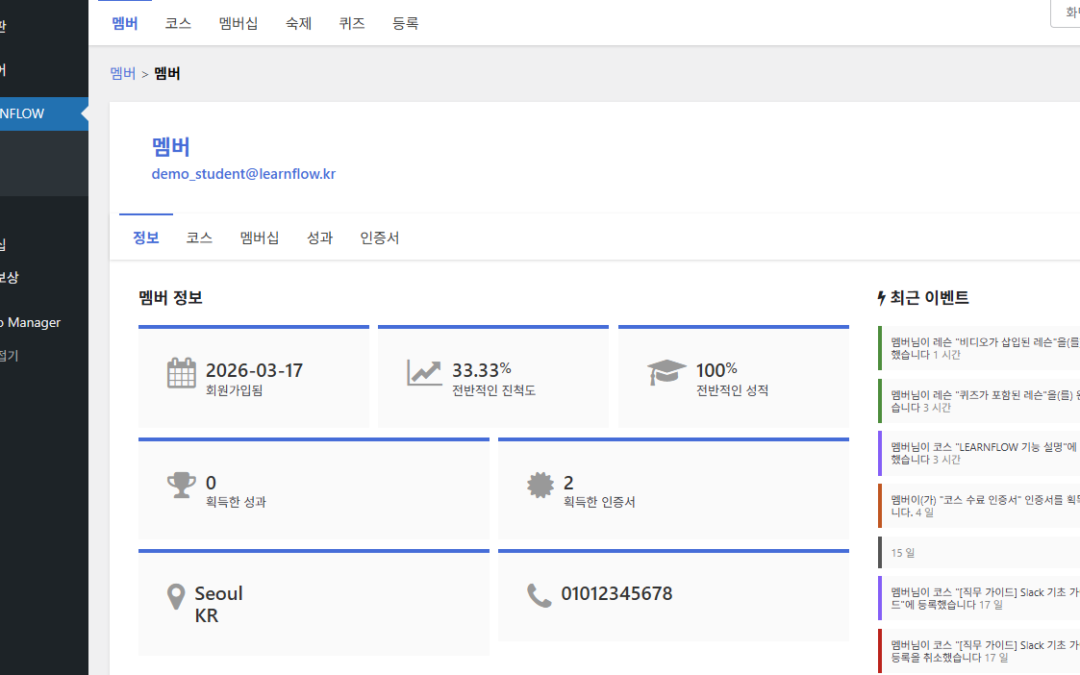The width and height of the screenshot is (1080, 675).
Task: Open the 코스 tab in top navigation
Action: (x=178, y=23)
